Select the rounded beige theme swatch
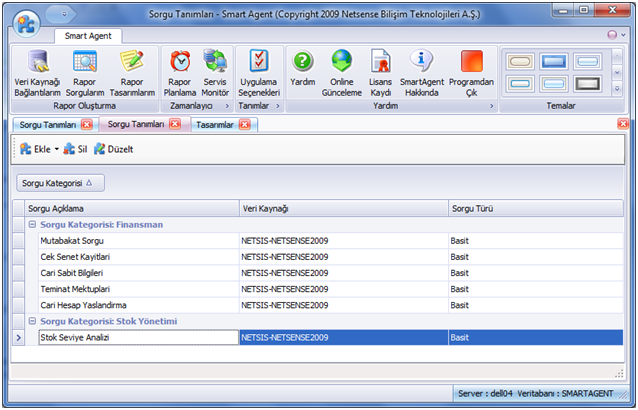The height and width of the screenshot is (410, 638). tap(520, 62)
